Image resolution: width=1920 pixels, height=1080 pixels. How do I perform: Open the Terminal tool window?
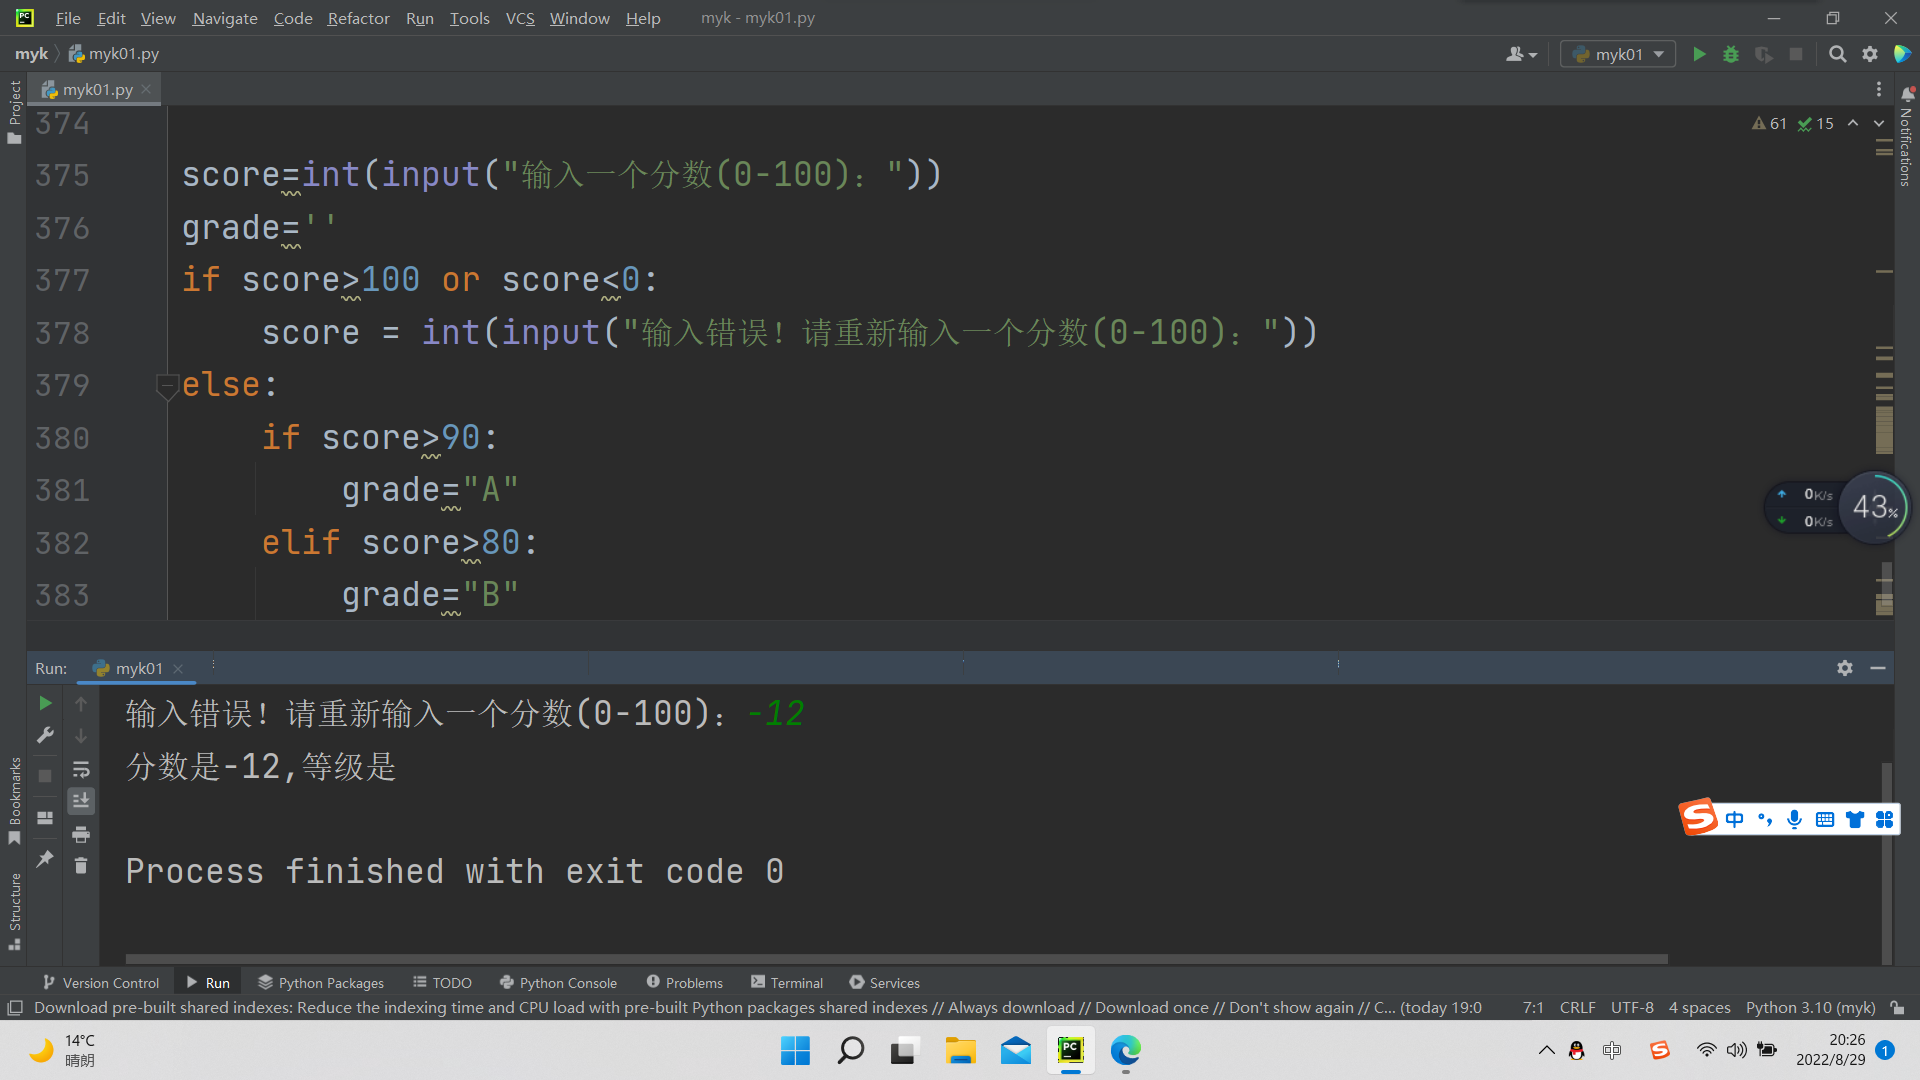(x=787, y=983)
